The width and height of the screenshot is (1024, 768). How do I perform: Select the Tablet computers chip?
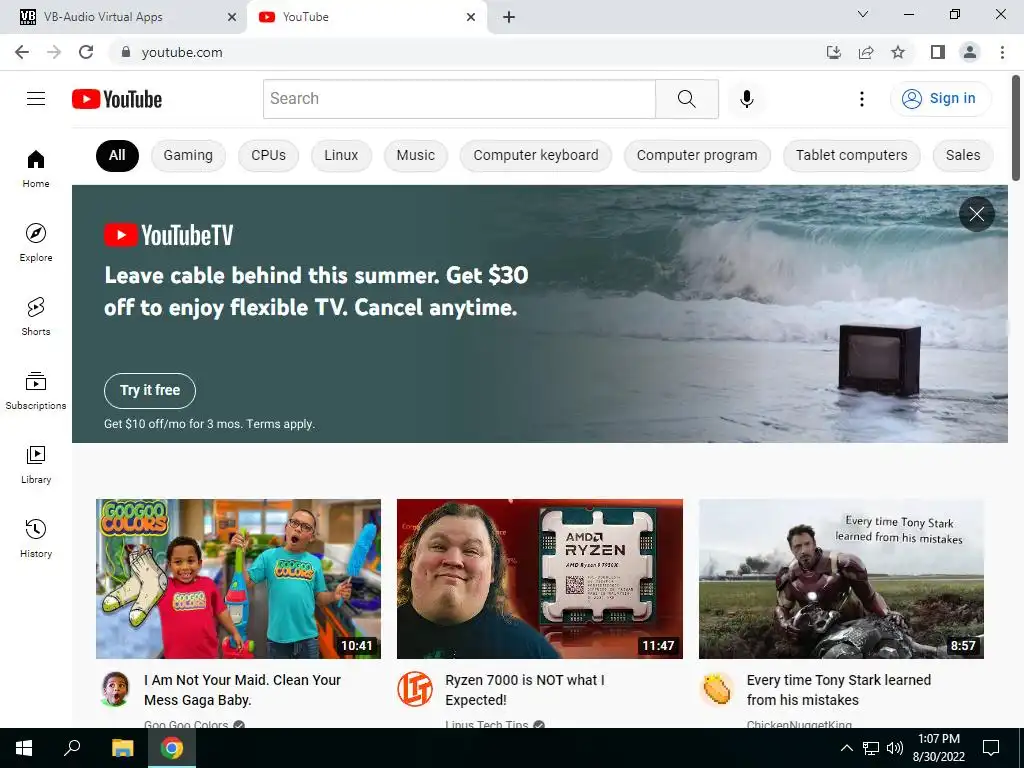[852, 155]
